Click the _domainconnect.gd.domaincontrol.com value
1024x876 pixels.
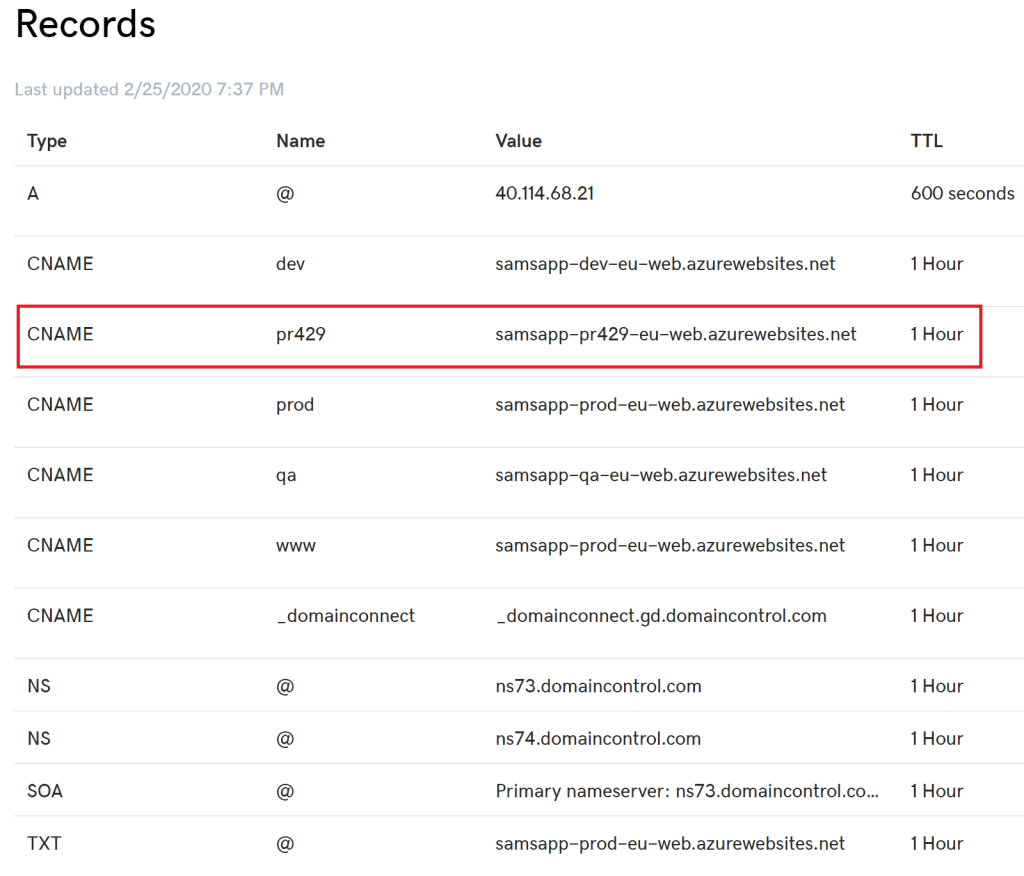[x=661, y=616]
